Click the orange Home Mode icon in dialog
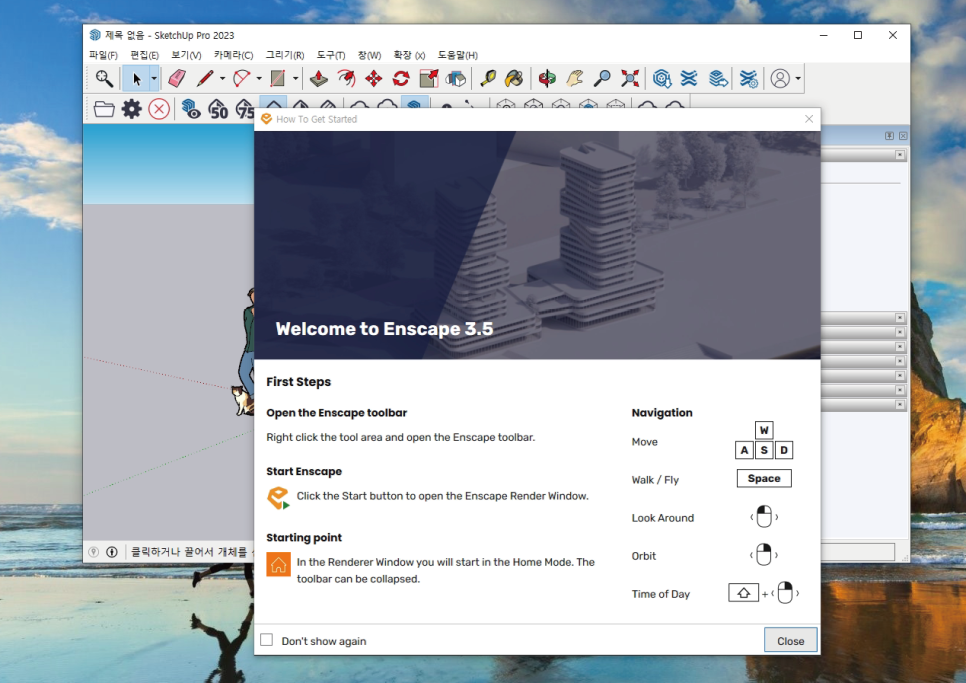Screen dimensions: 966x683 tap(278, 564)
